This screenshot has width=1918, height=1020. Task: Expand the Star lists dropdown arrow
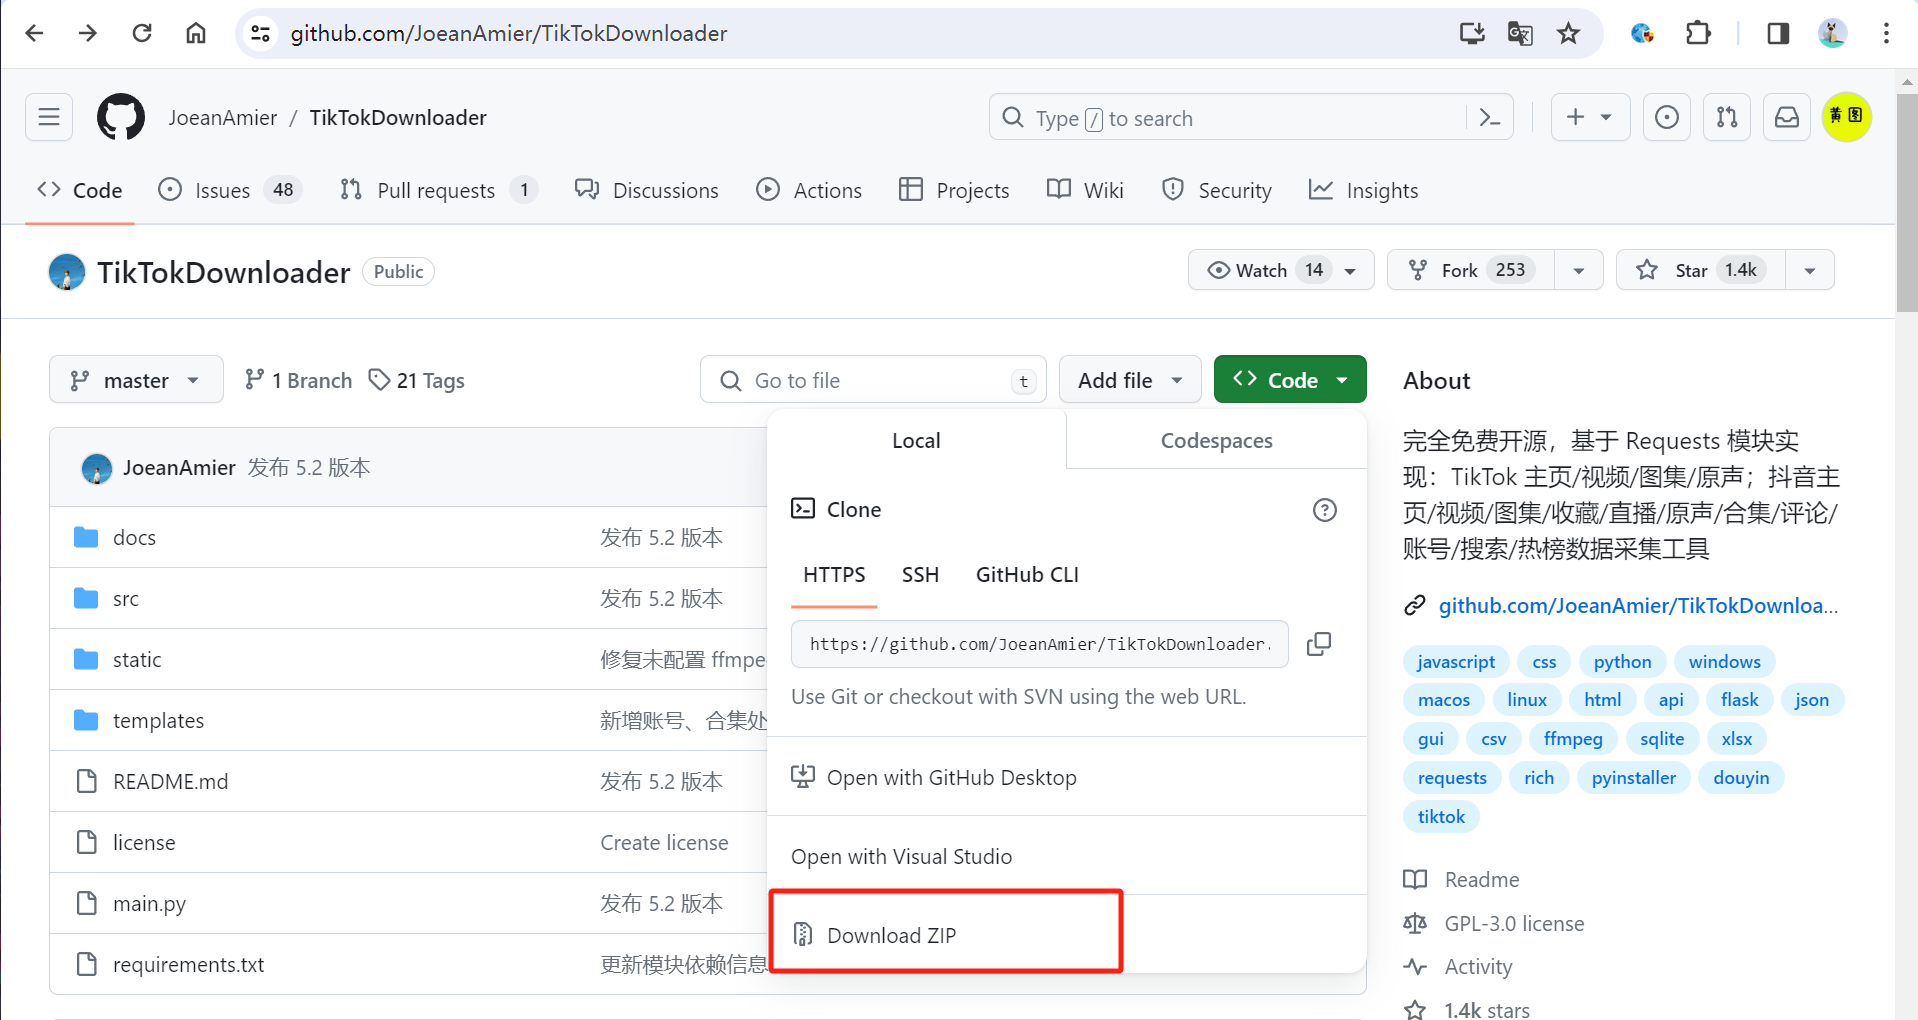click(x=1810, y=270)
